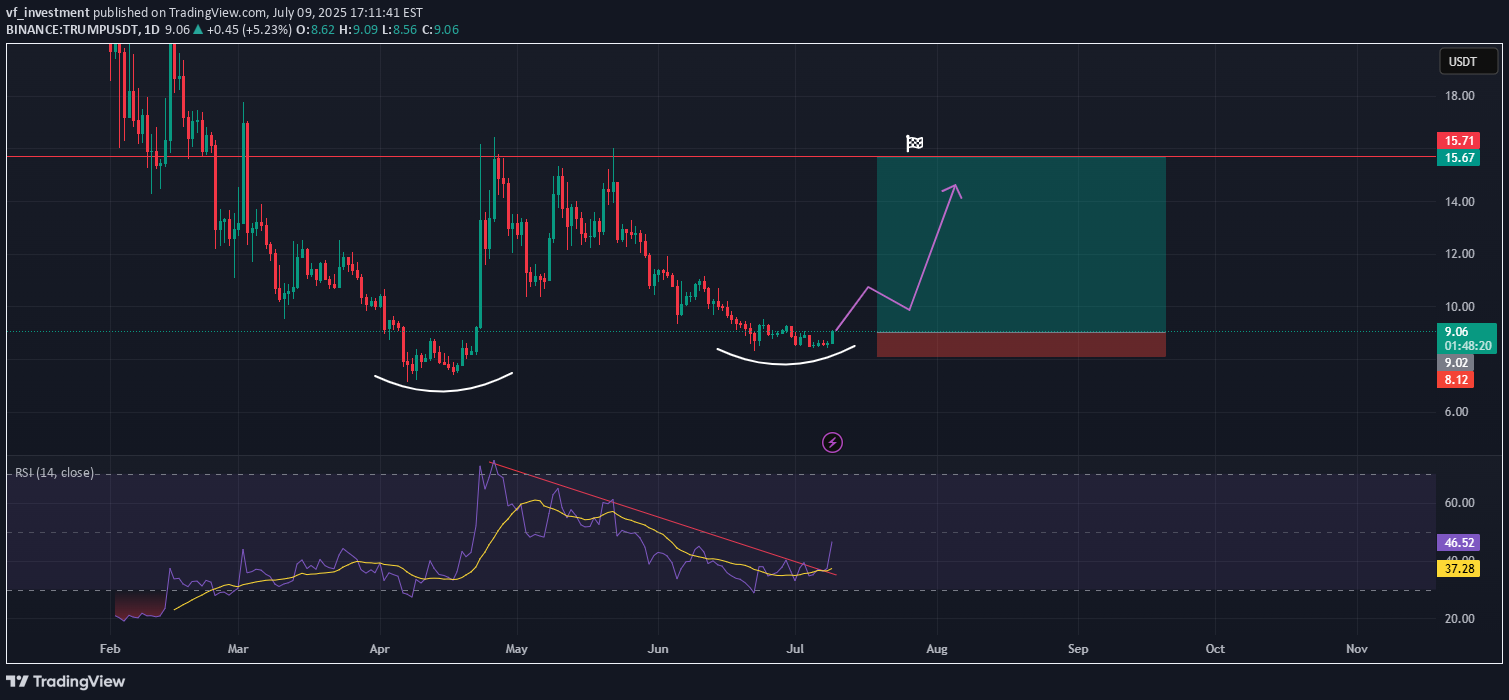This screenshot has height=700, width=1509.
Task: Click the Apr date axis label
Action: click(x=380, y=648)
